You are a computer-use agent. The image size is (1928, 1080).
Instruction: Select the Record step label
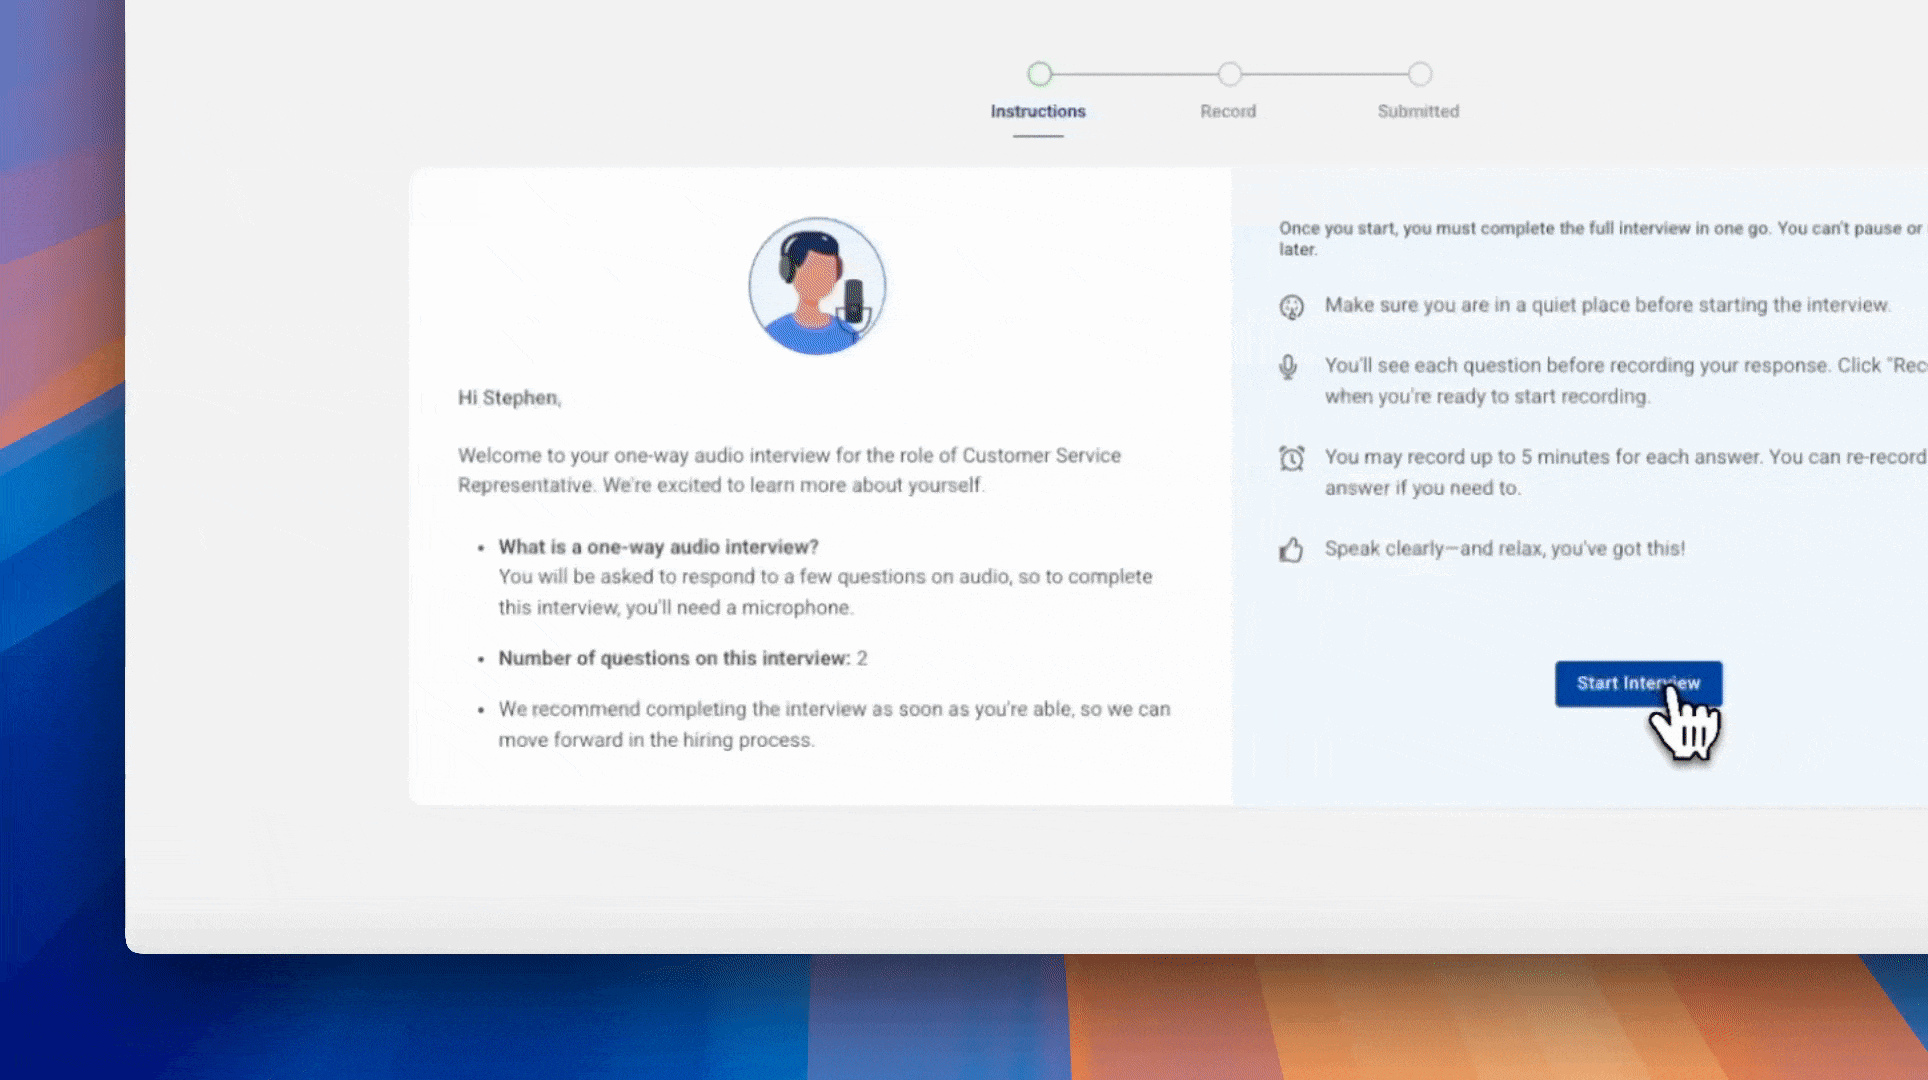point(1227,111)
